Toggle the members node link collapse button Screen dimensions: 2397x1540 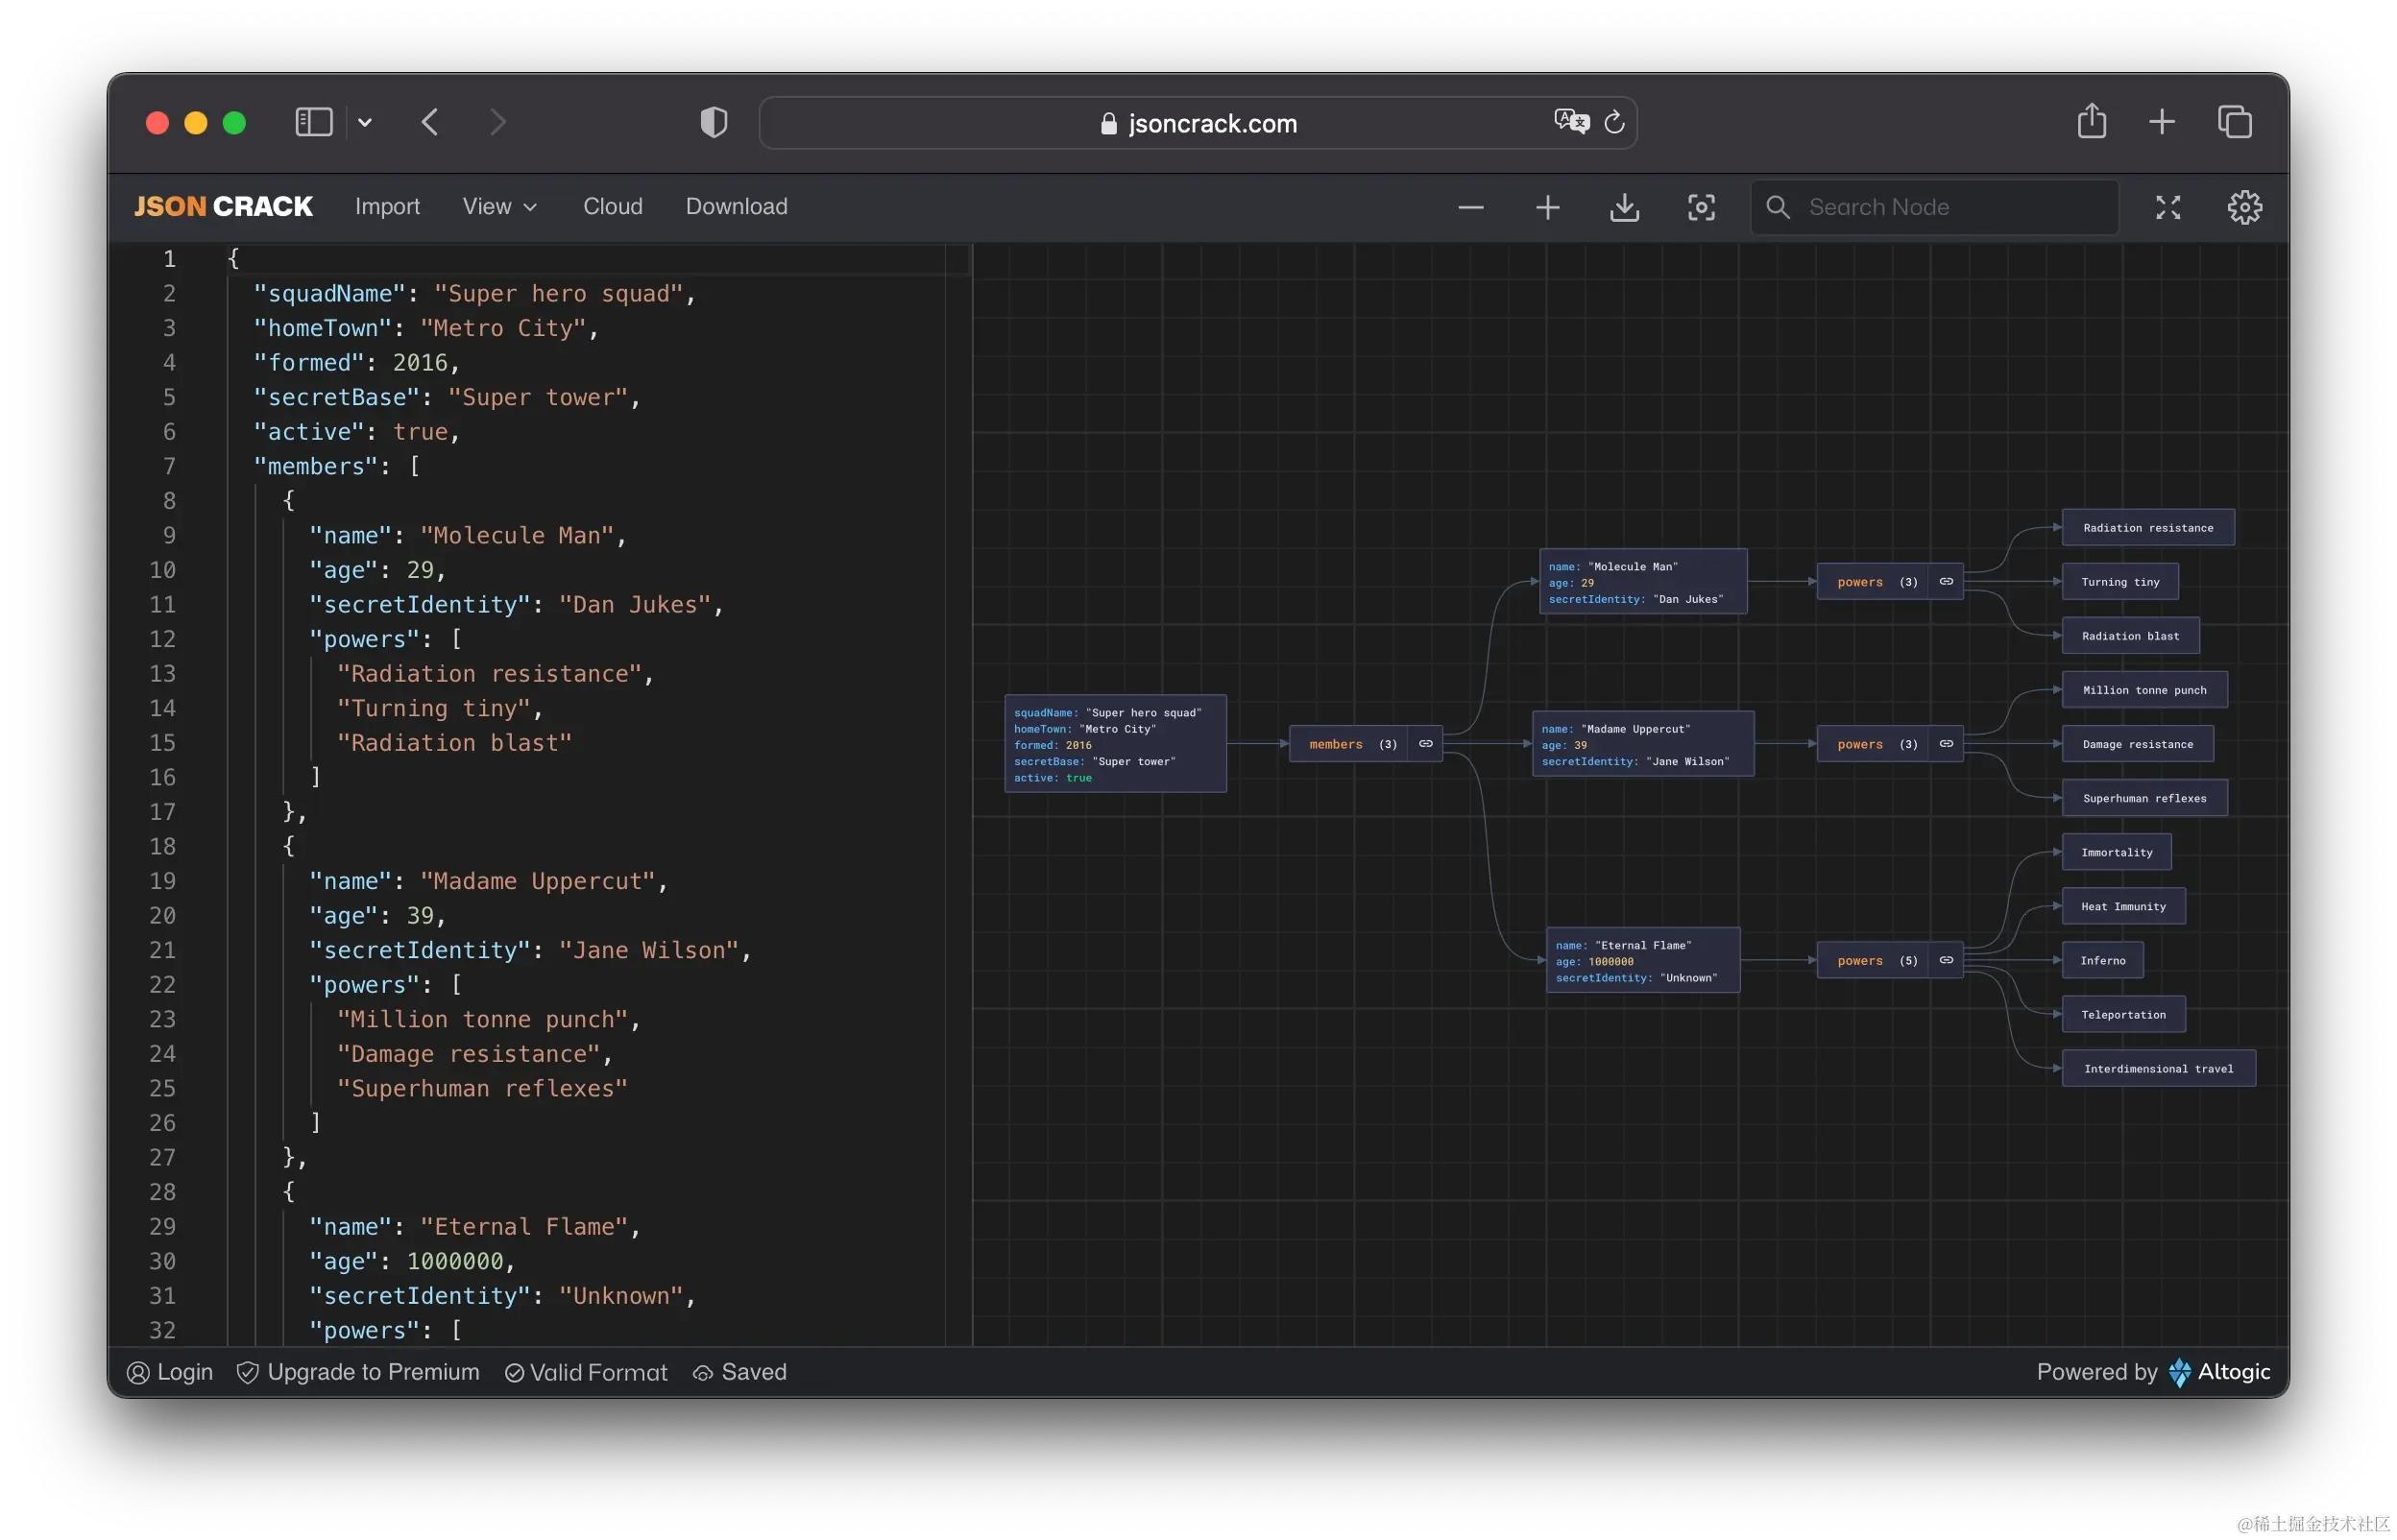tap(1425, 743)
